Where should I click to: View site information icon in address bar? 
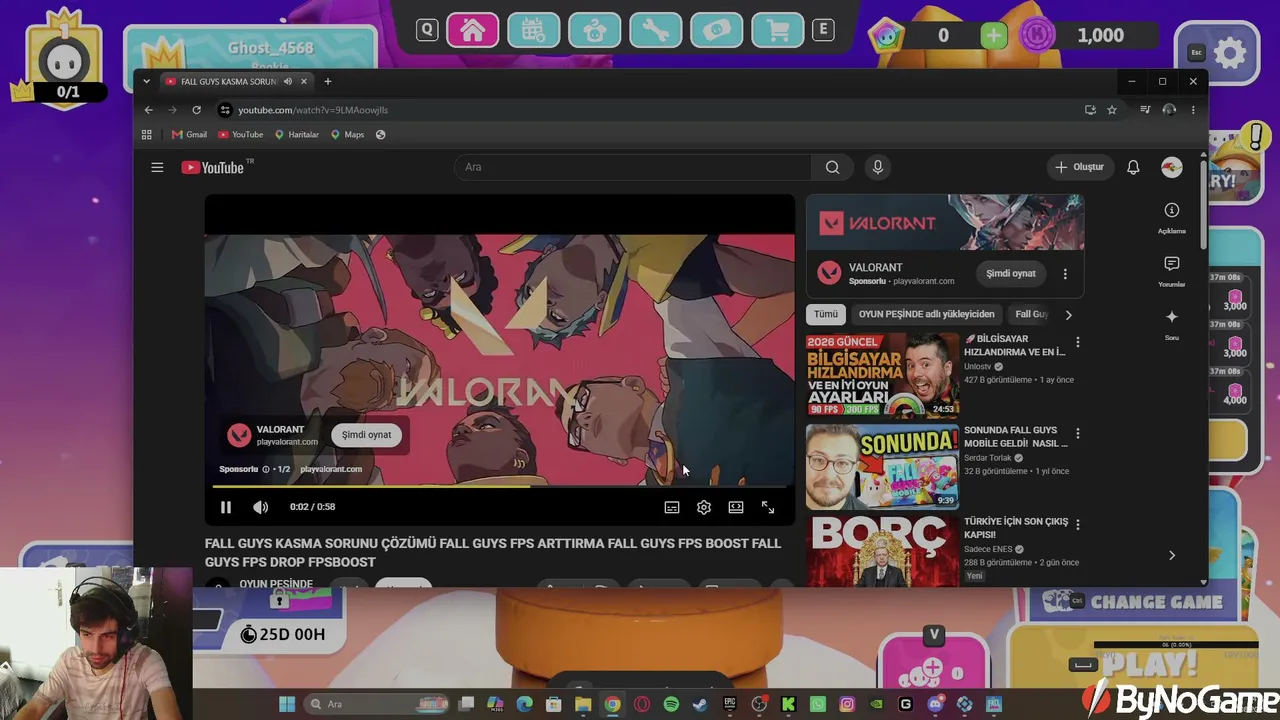(225, 110)
